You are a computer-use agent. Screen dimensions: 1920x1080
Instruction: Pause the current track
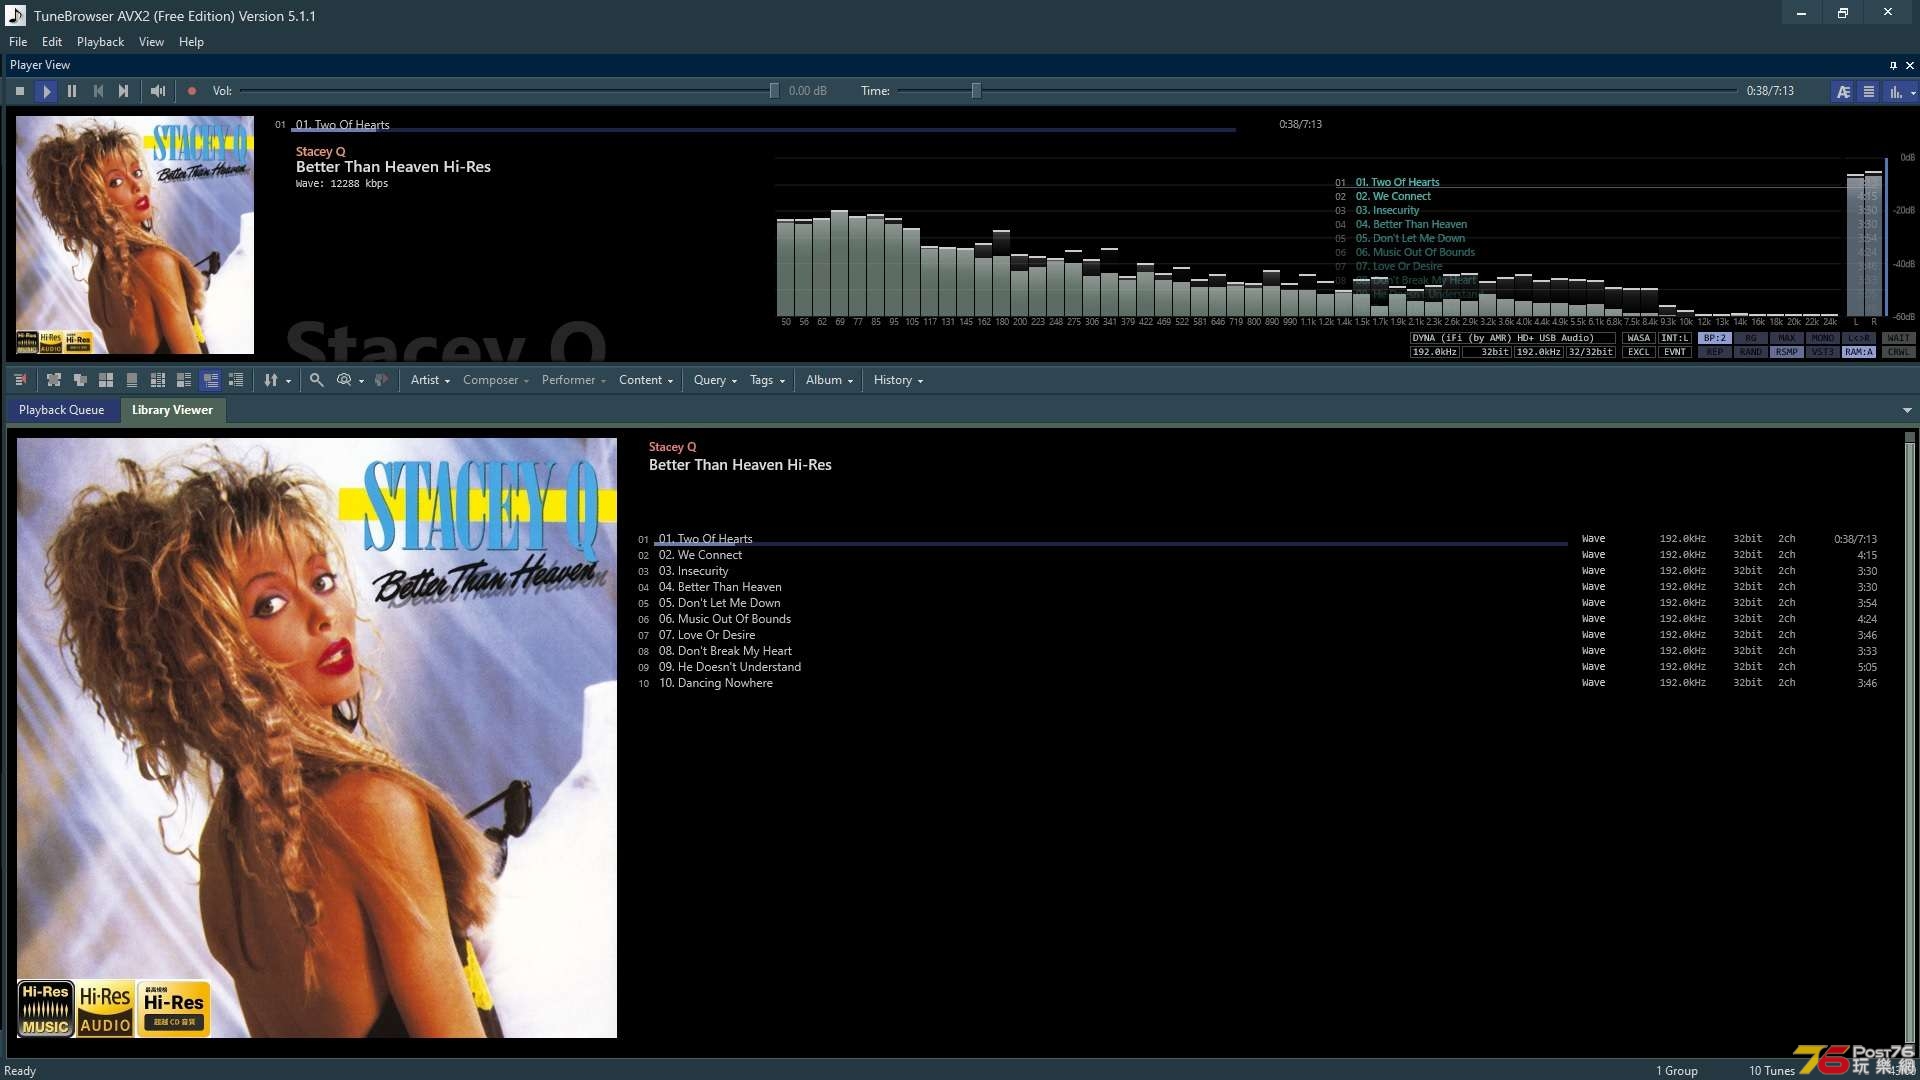pyautogui.click(x=72, y=91)
